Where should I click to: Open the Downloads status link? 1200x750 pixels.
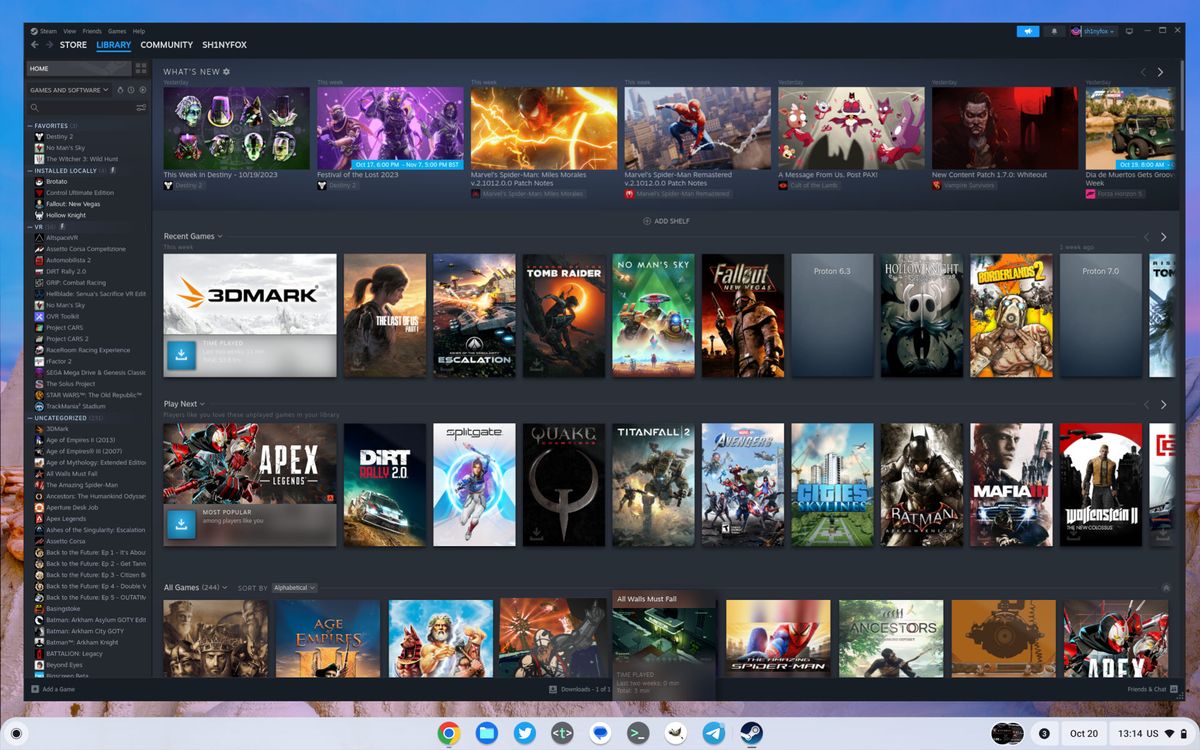pos(580,689)
